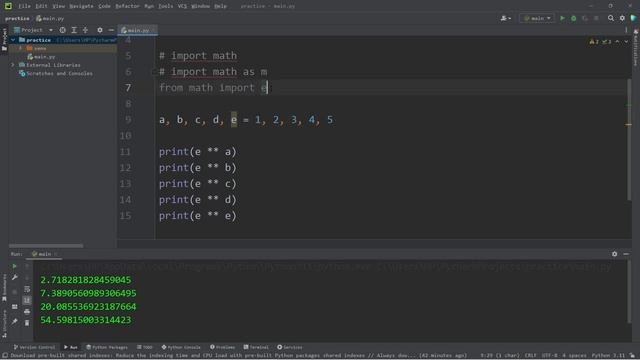Screen dimensions: 640x360
Task: Open Project panel options gear
Action: tap(100, 30)
